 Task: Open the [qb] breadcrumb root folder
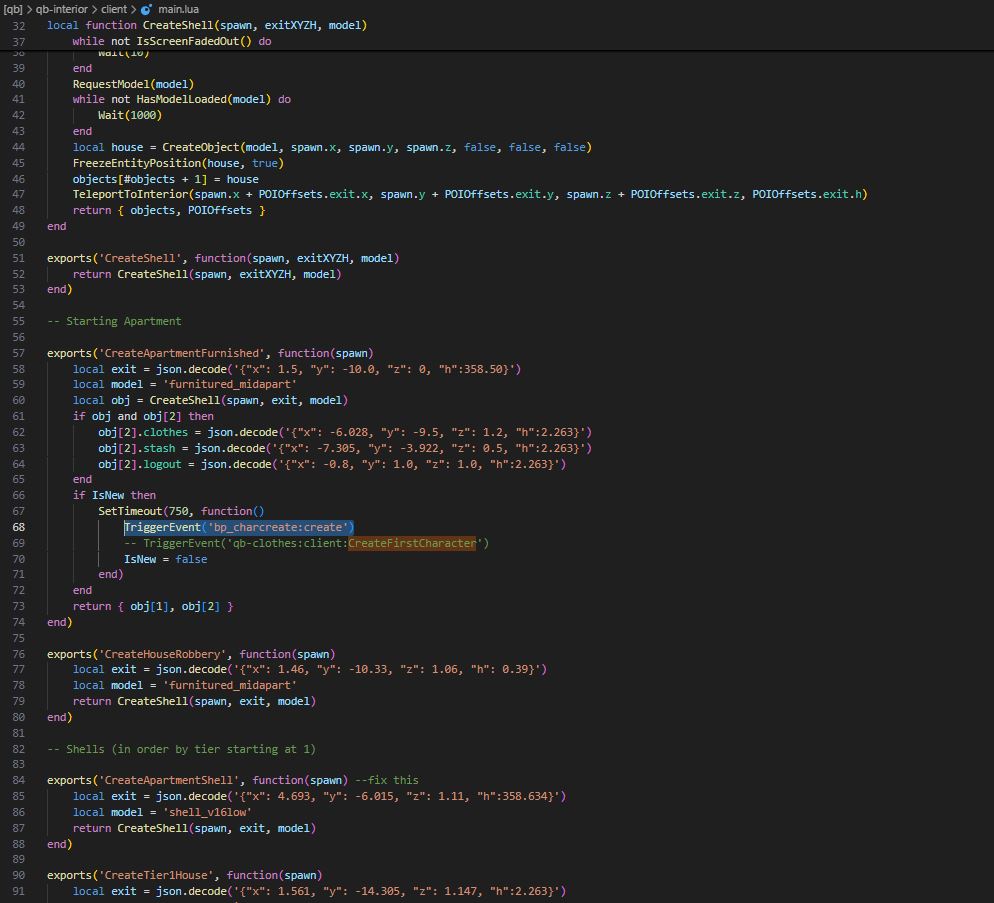click(x=14, y=9)
